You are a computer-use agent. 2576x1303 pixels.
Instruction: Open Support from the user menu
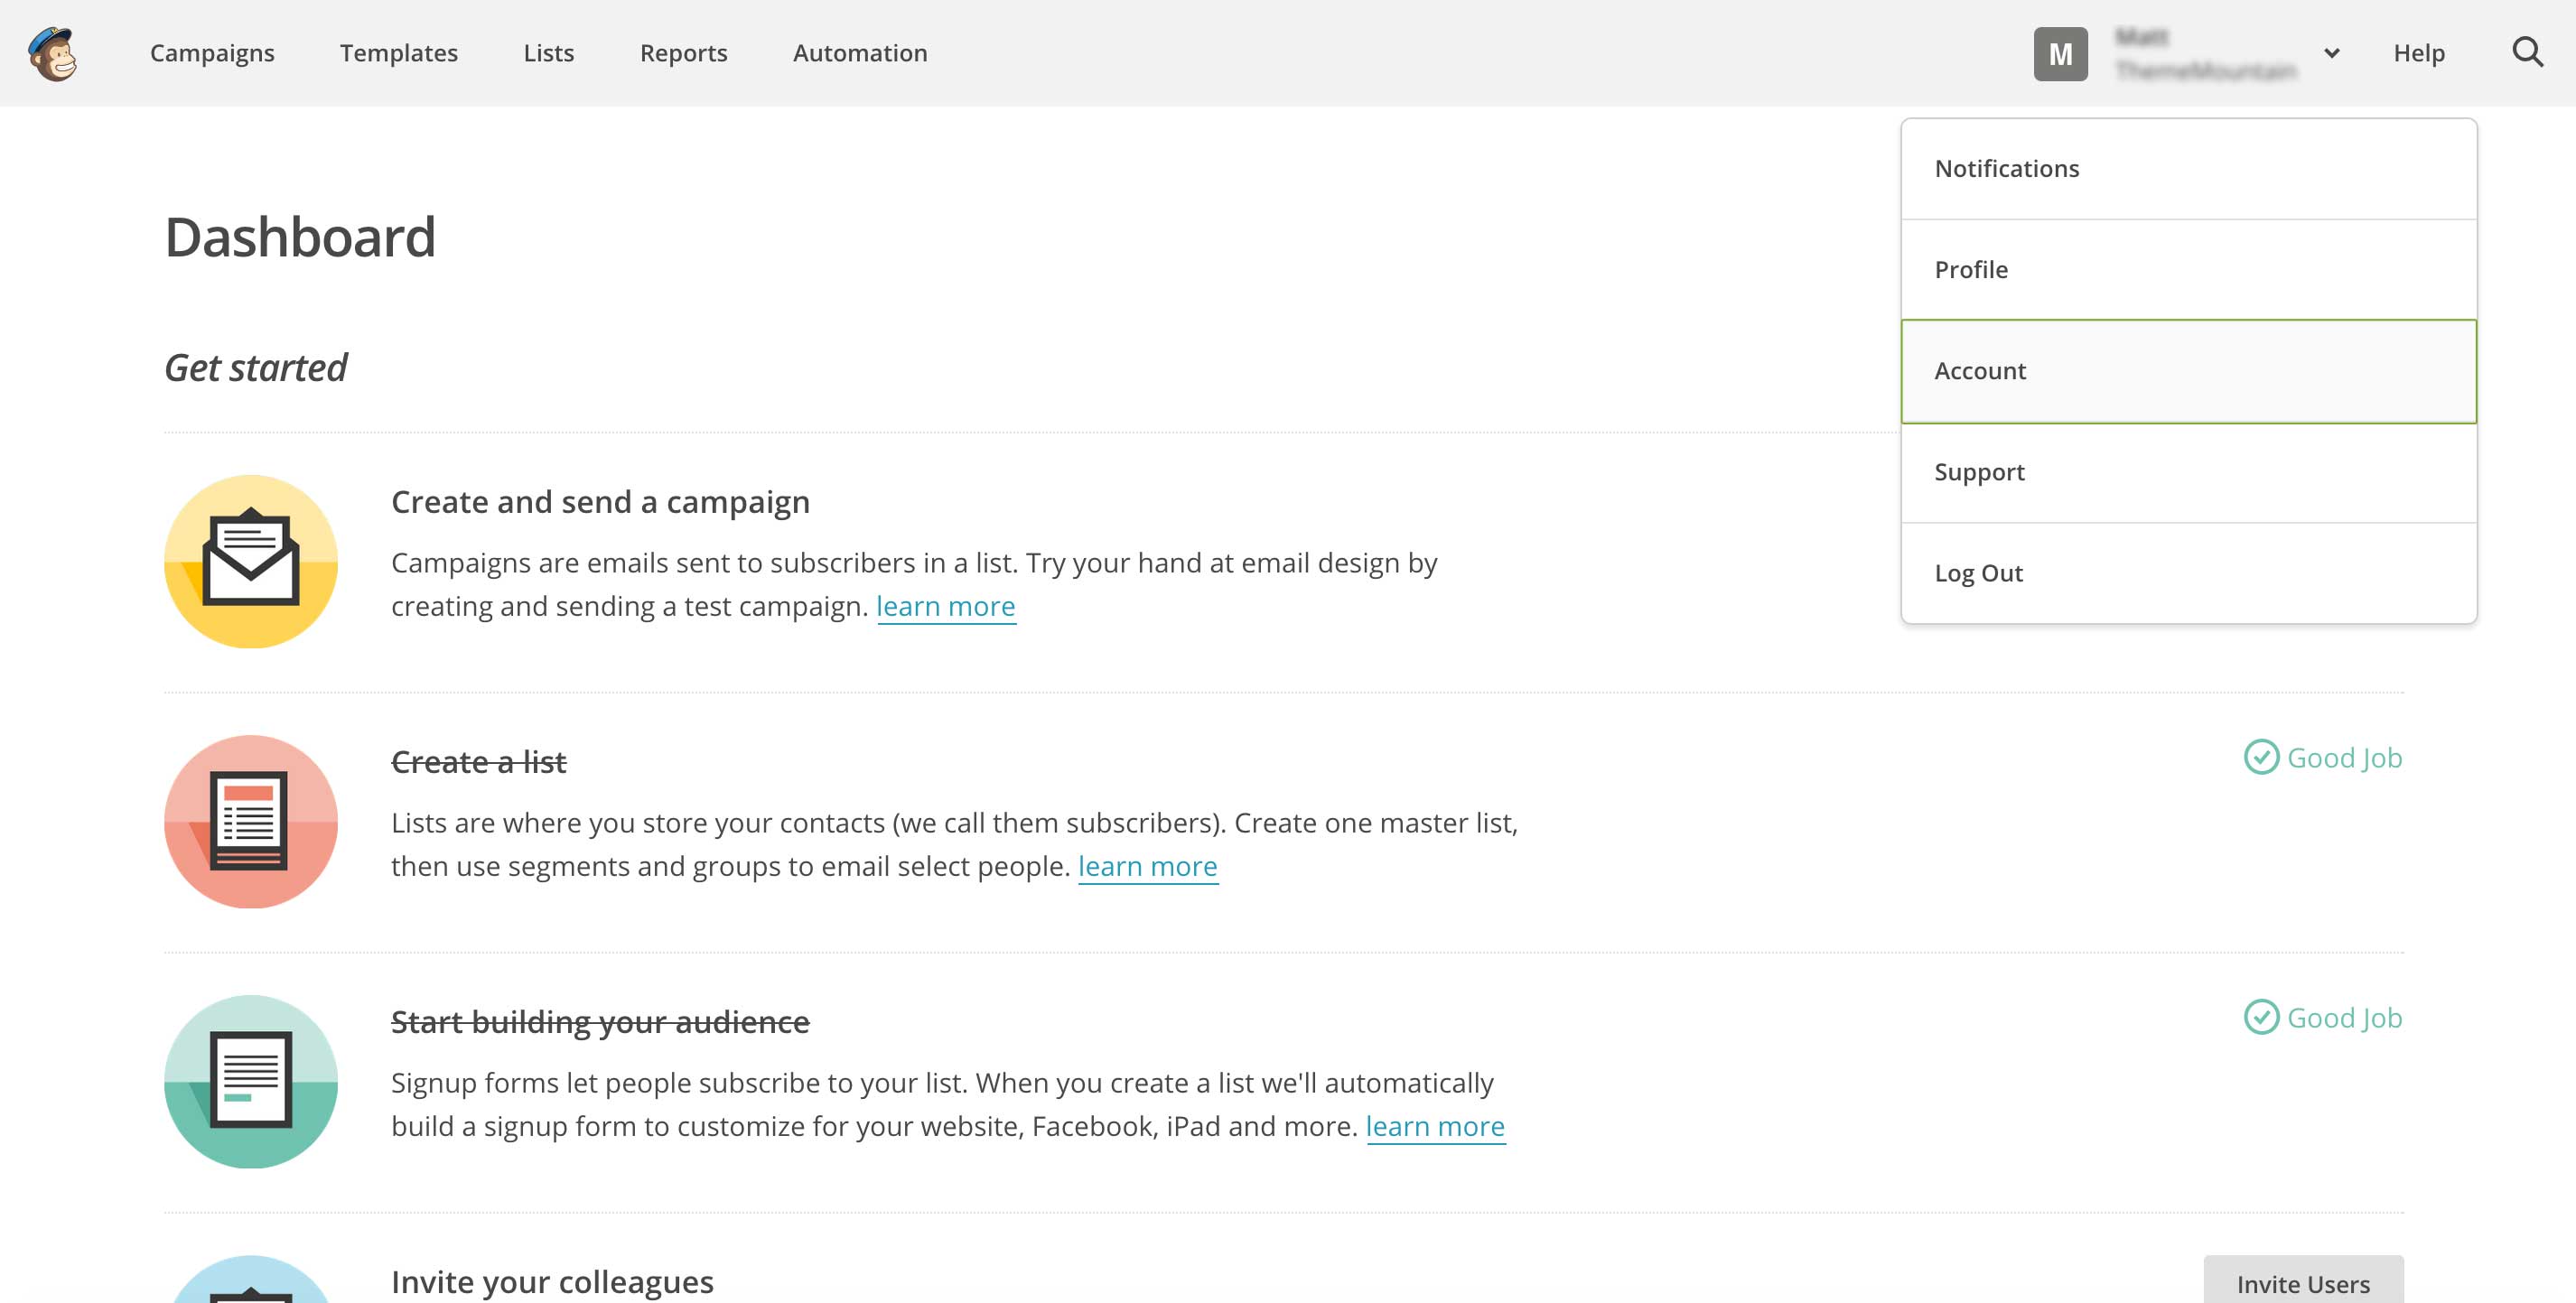pyautogui.click(x=2188, y=472)
